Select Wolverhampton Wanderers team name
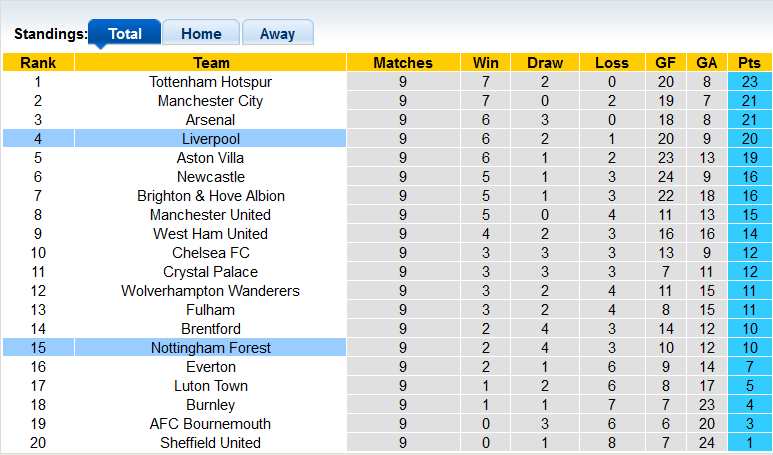Image resolution: width=773 pixels, height=455 pixels. [x=210, y=291]
